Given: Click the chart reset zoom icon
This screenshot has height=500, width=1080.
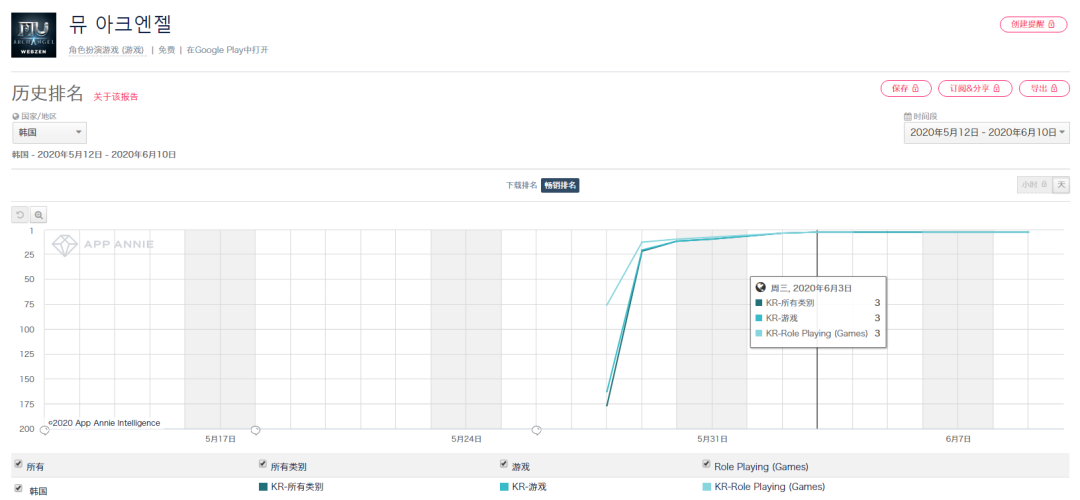Looking at the screenshot, I should pyautogui.click(x=21, y=216).
